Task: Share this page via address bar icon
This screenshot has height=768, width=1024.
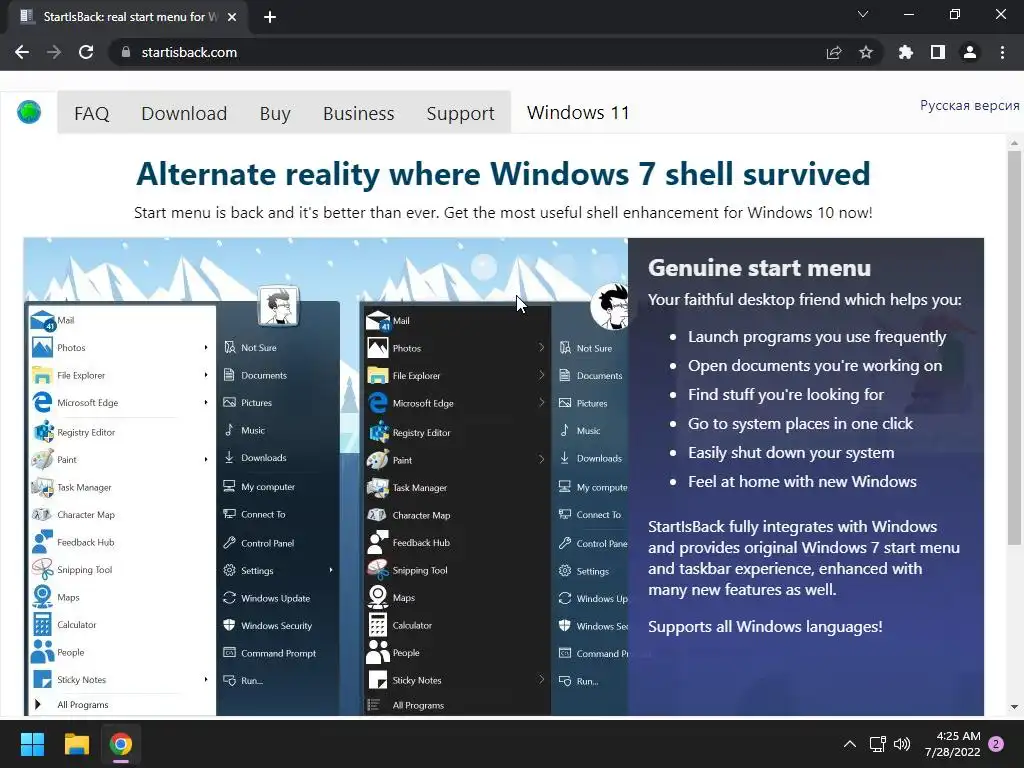Action: click(834, 53)
